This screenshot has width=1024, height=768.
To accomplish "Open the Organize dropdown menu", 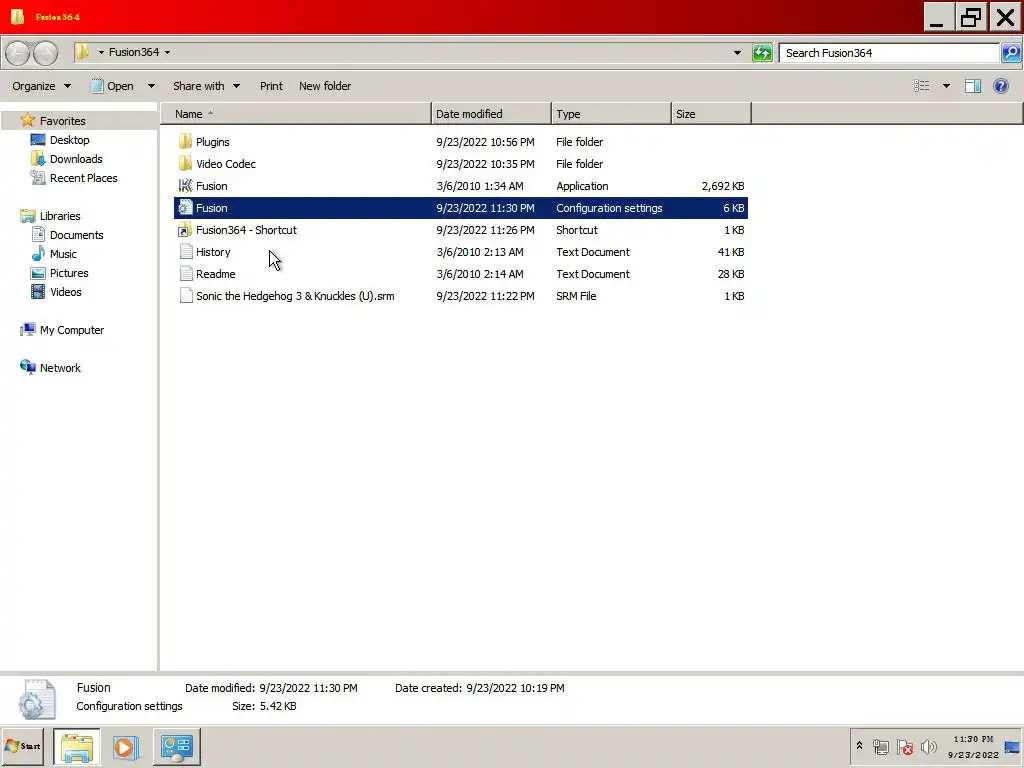I will (41, 86).
